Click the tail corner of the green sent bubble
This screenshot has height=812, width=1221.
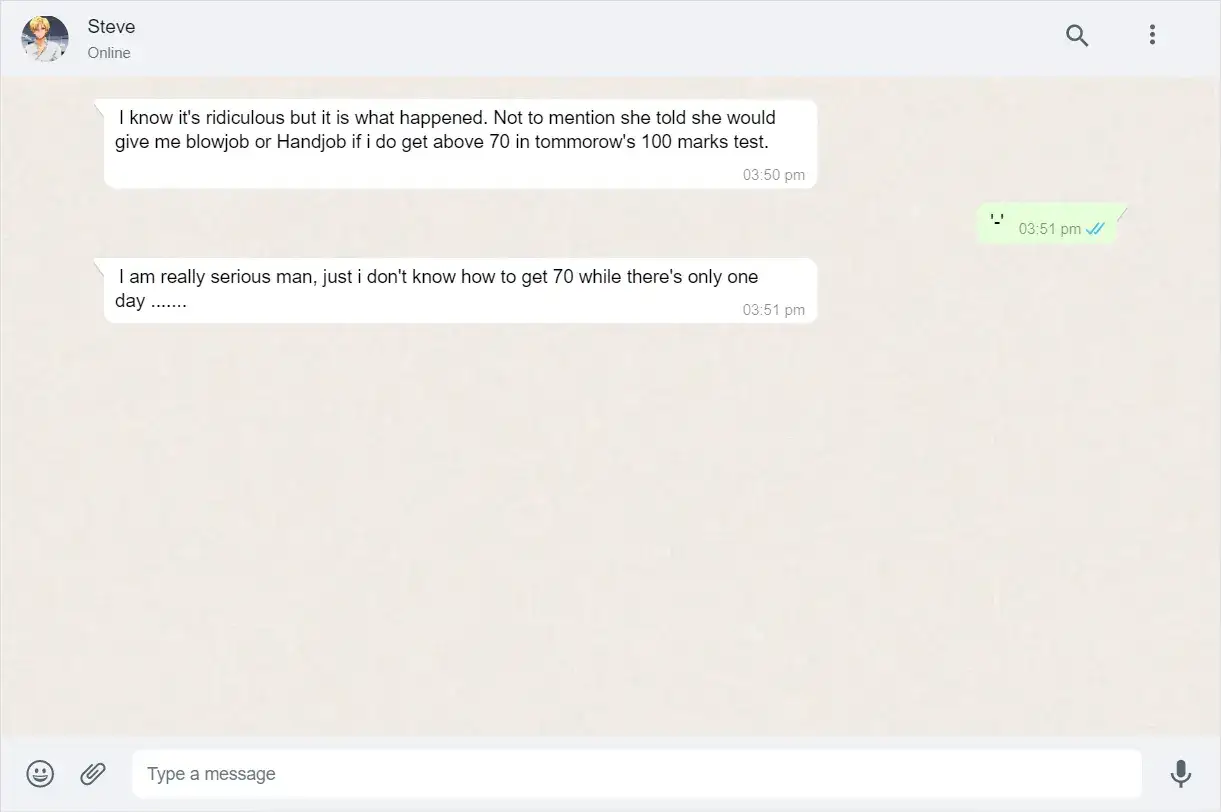coord(1121,211)
